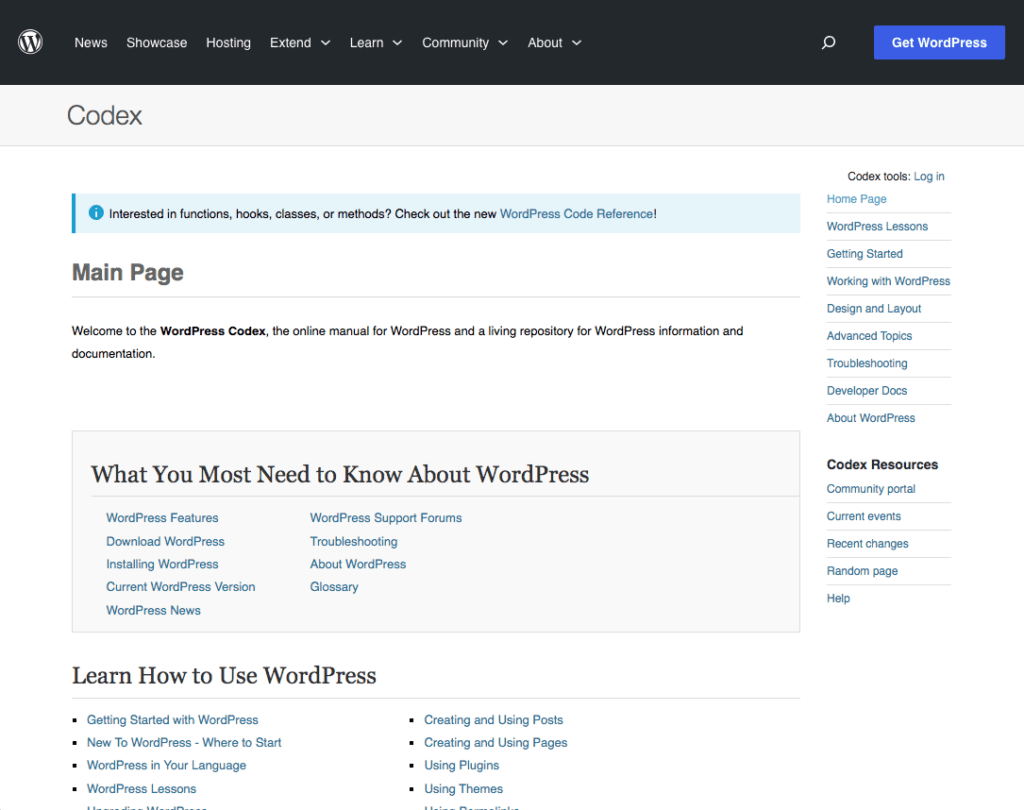This screenshot has height=810, width=1024.
Task: Open Recent changes link
Action: [867, 543]
